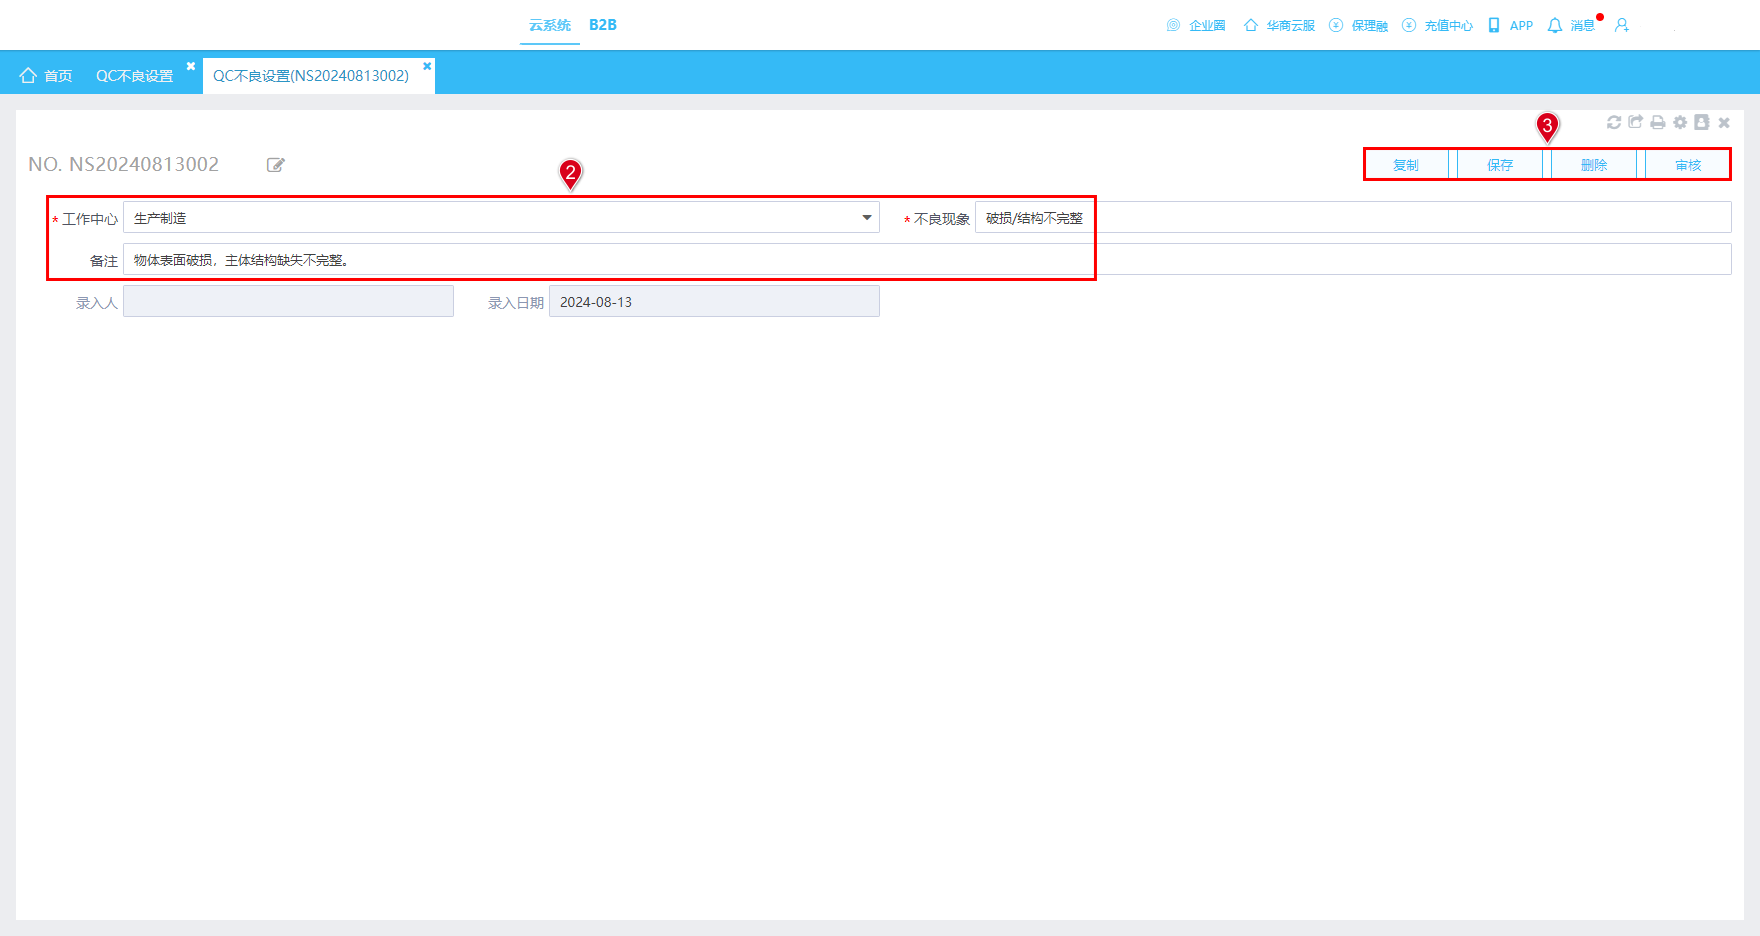Open the gear settings icon

coord(1680,122)
